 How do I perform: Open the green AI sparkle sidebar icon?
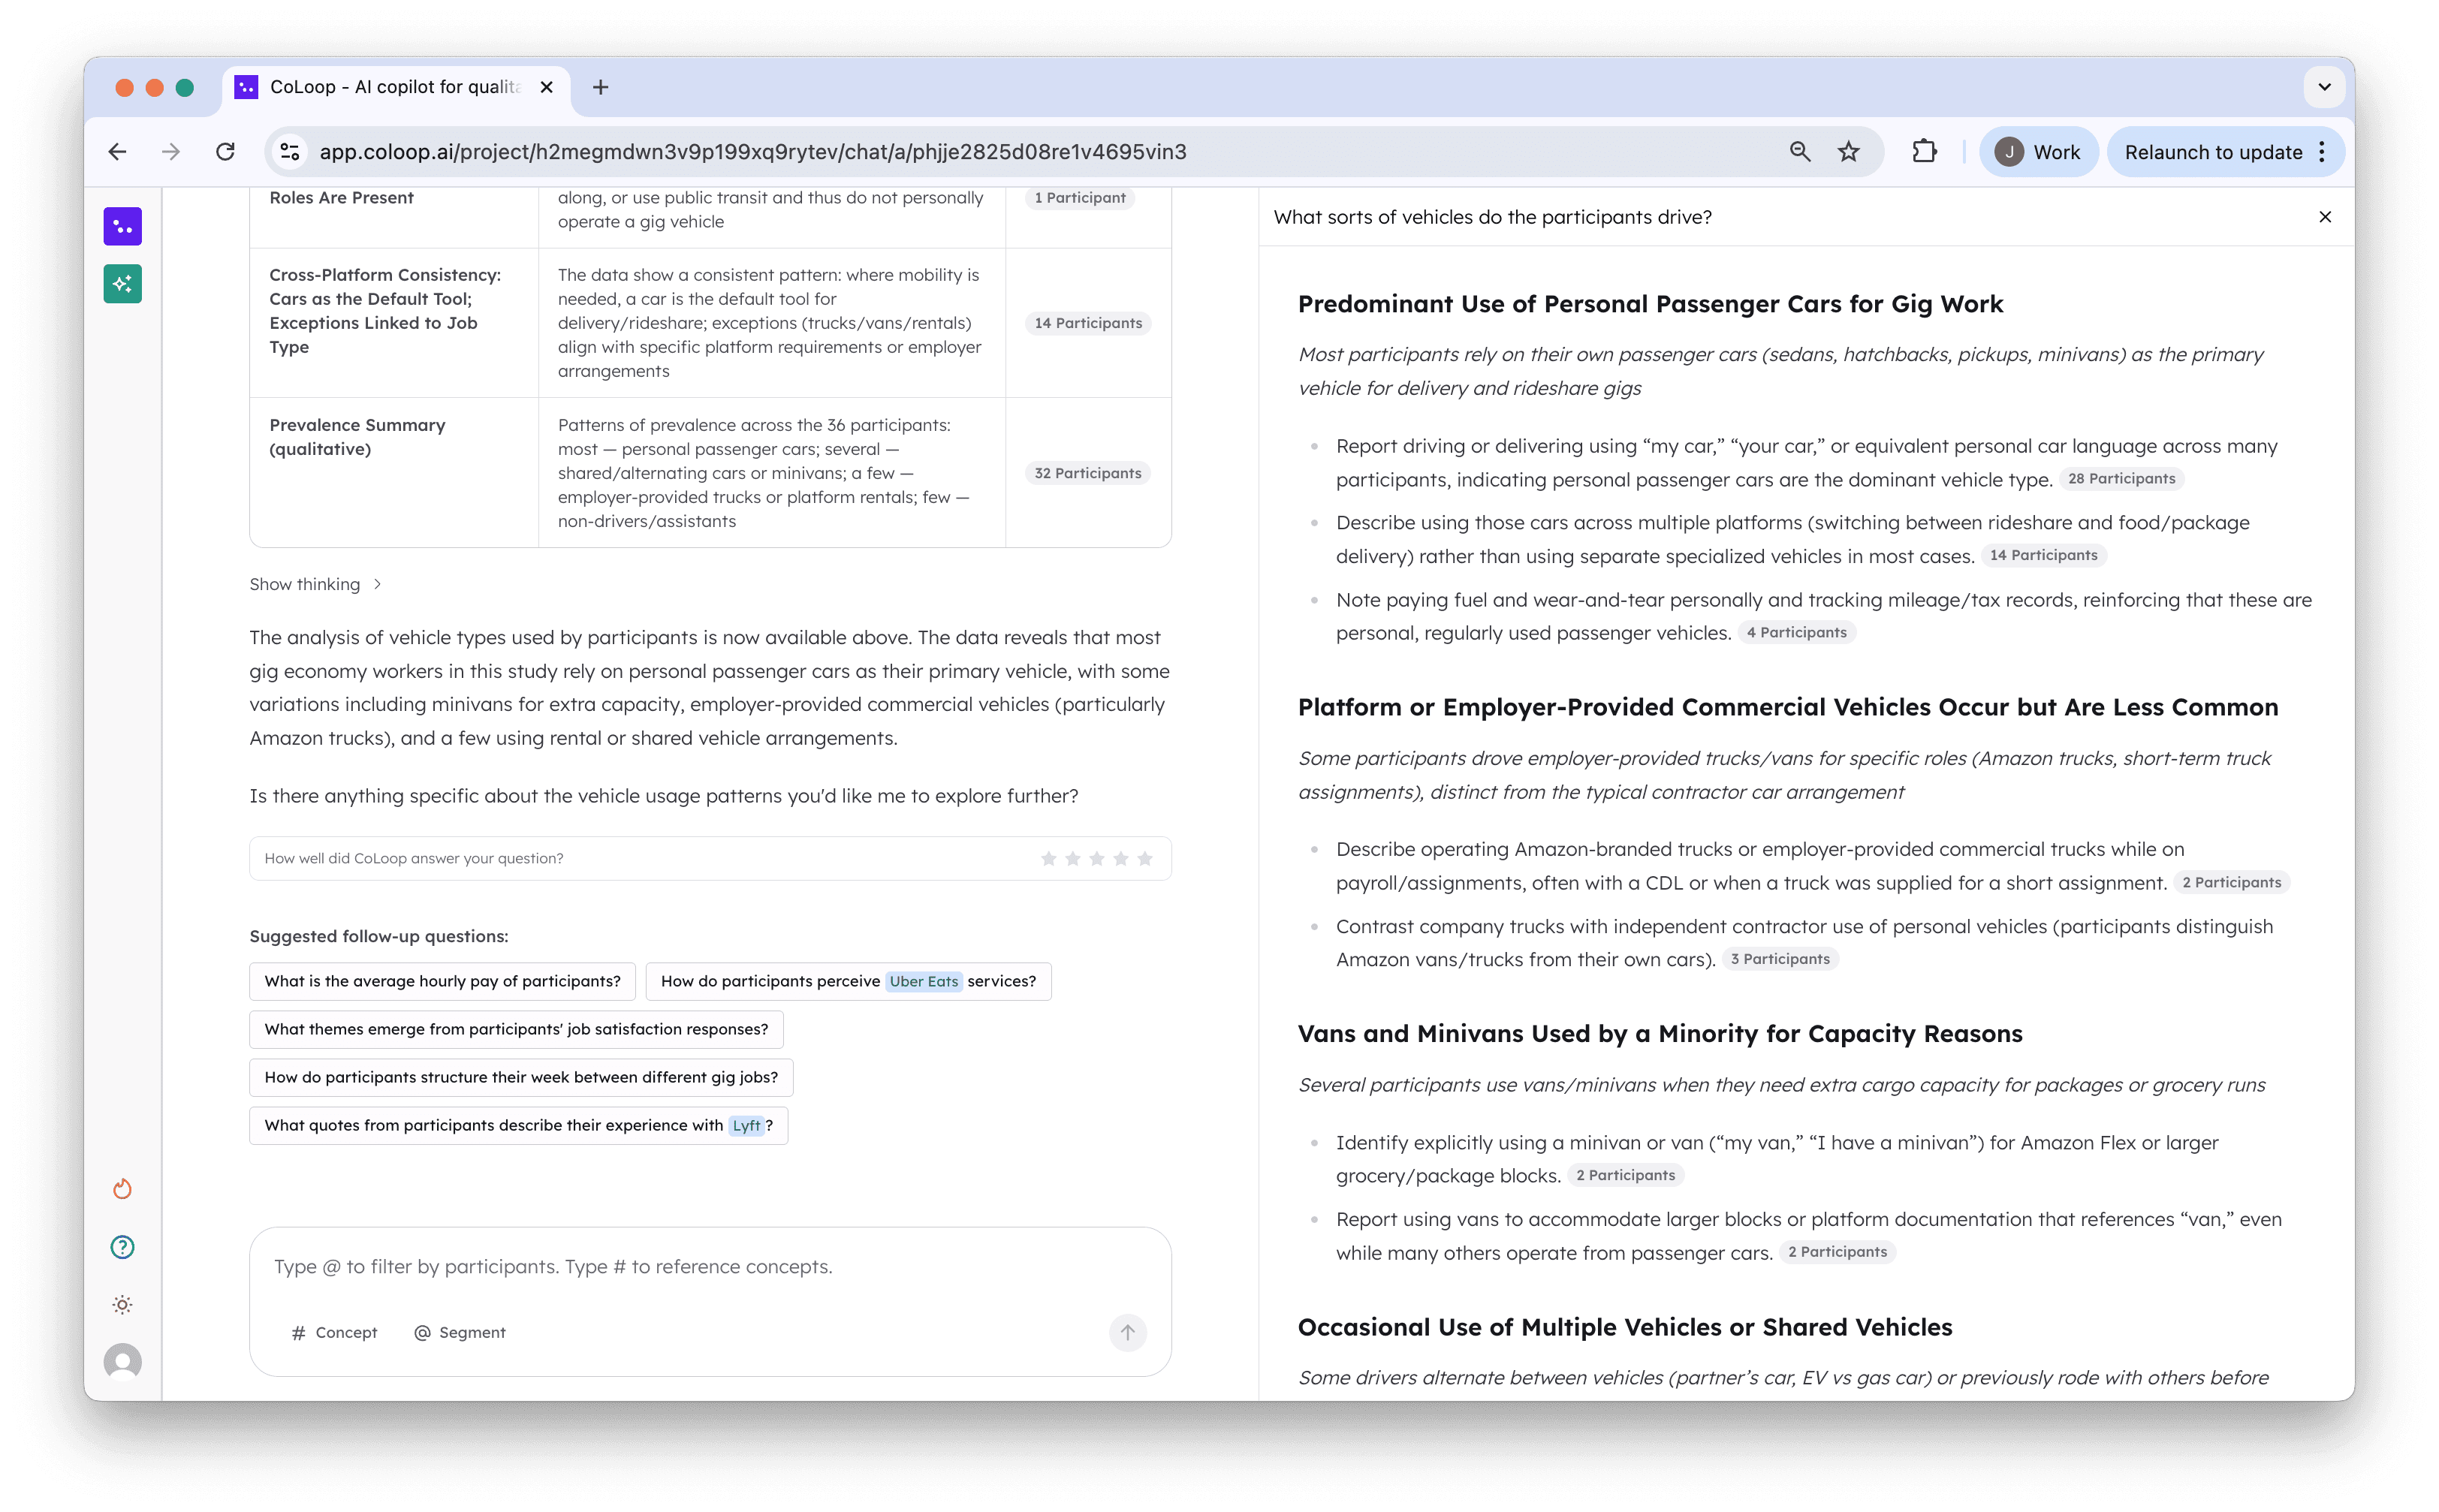point(122,284)
